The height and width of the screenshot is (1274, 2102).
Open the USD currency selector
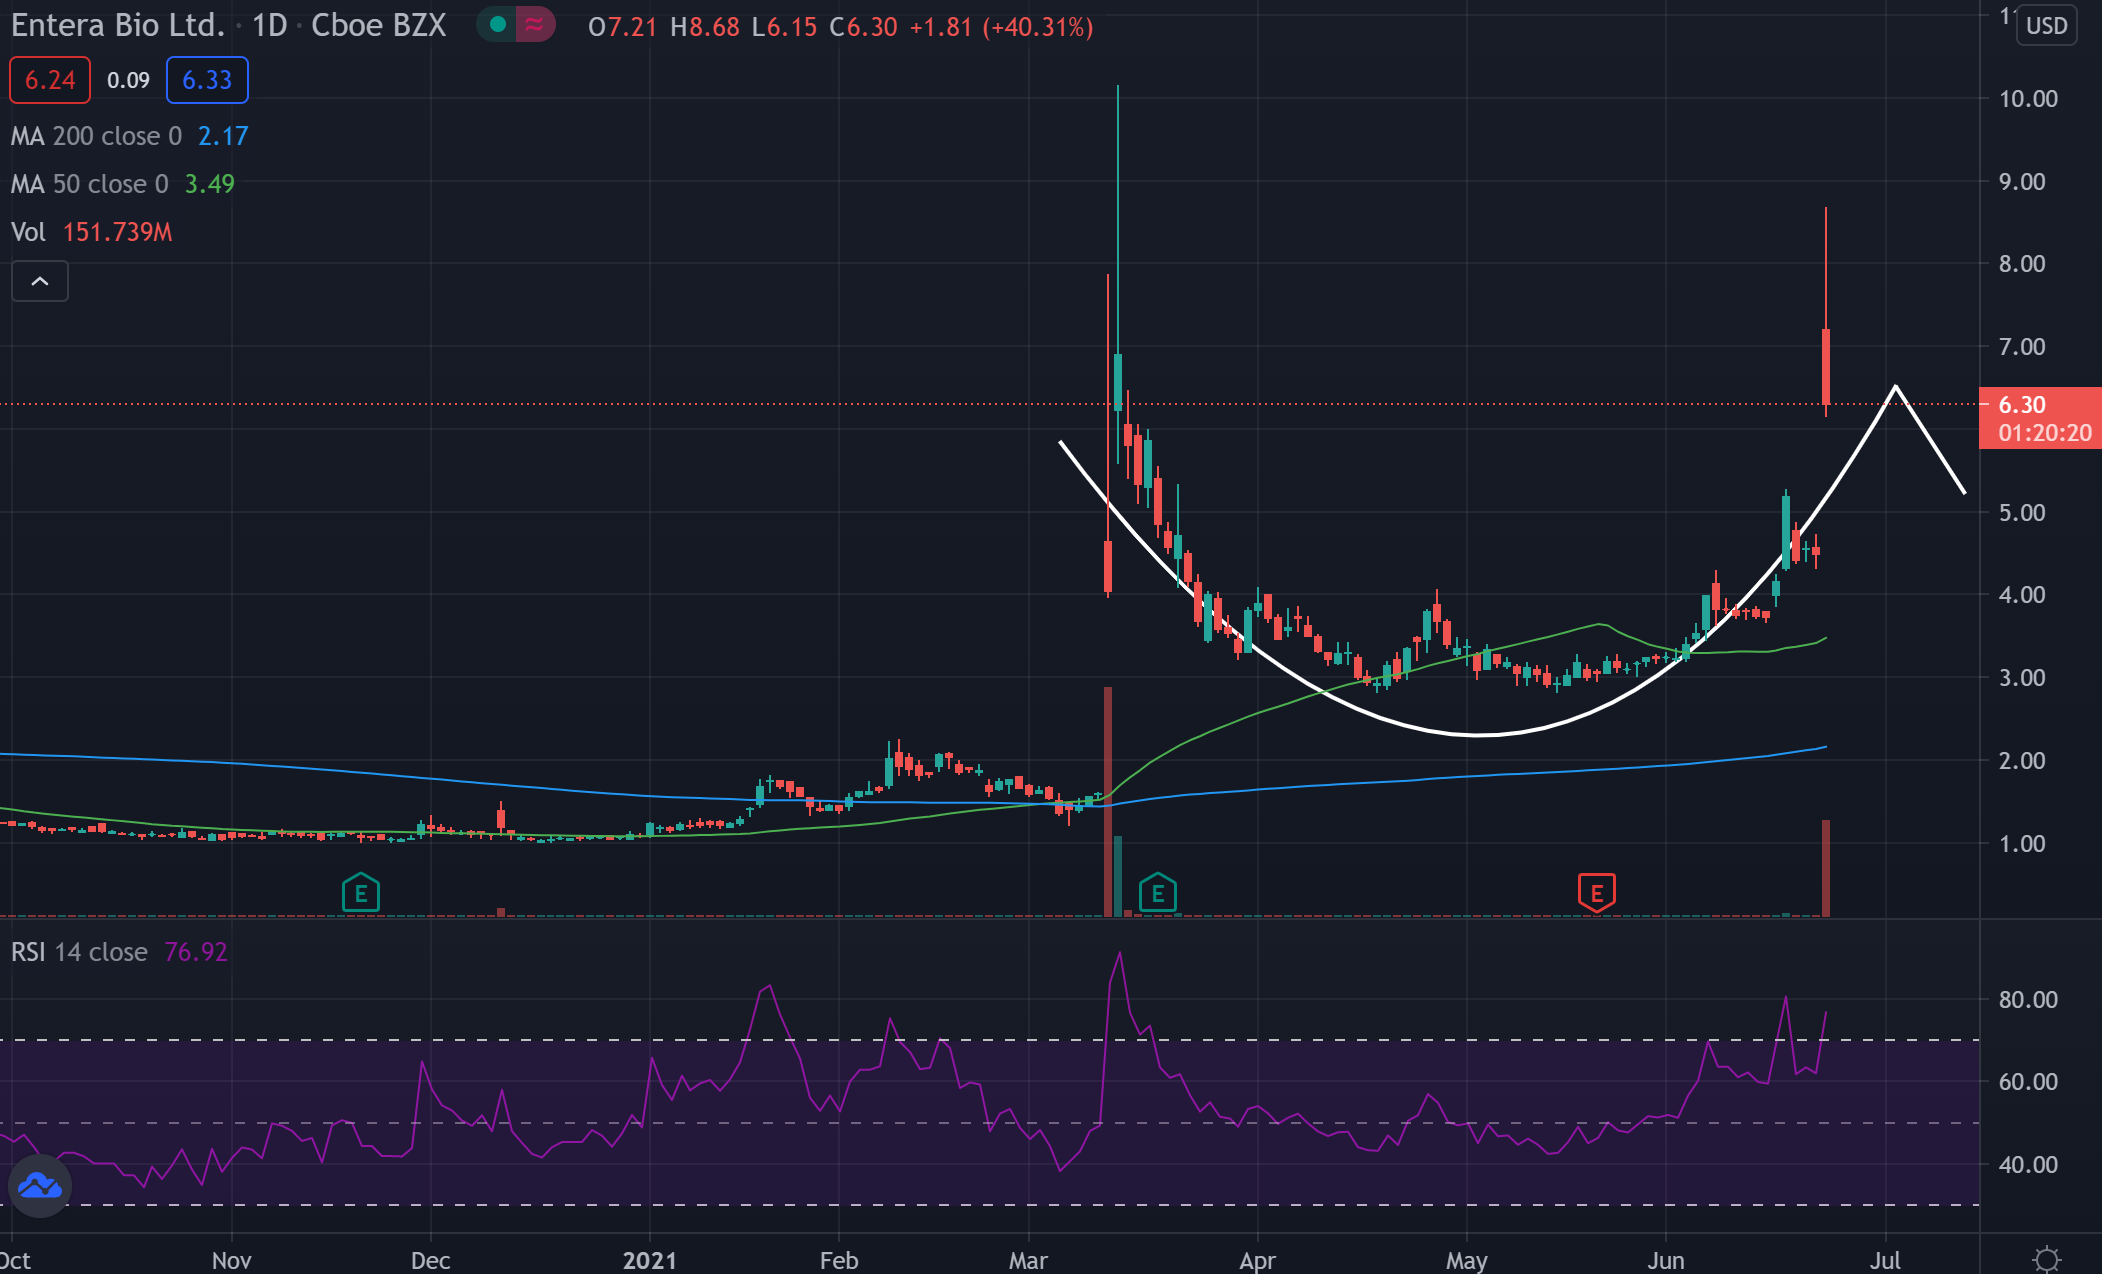point(2046,26)
